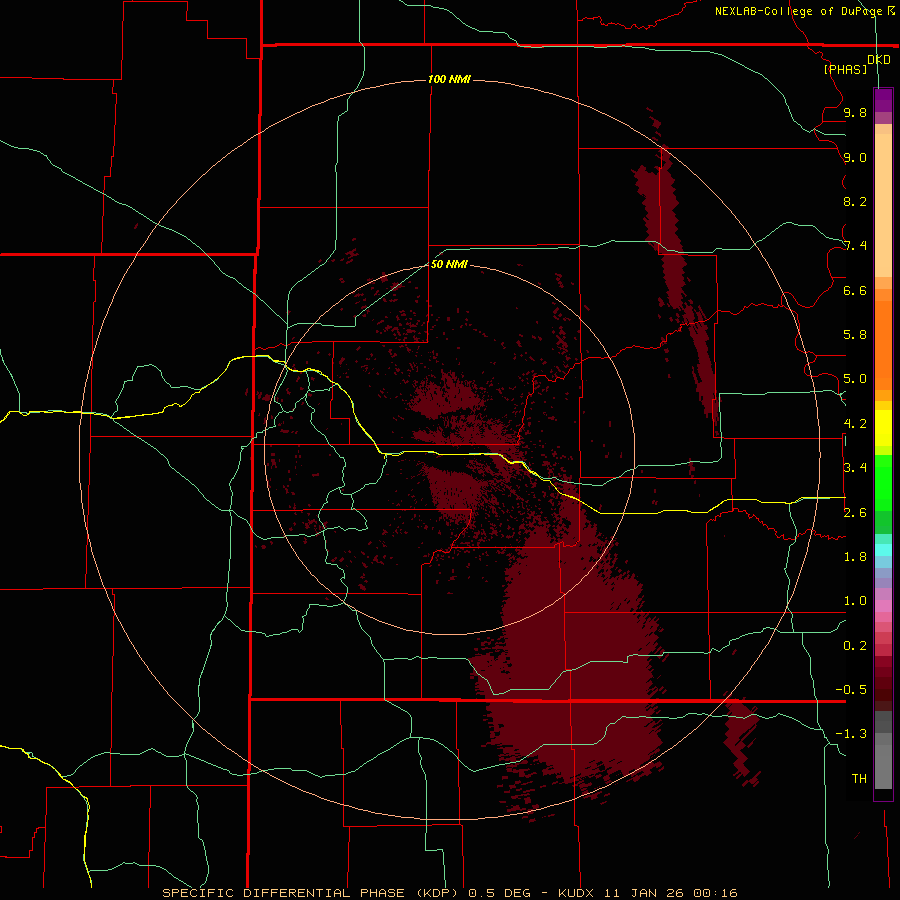Click the TH threshold label on scale
This screenshot has height=900, width=900.
pos(859,779)
